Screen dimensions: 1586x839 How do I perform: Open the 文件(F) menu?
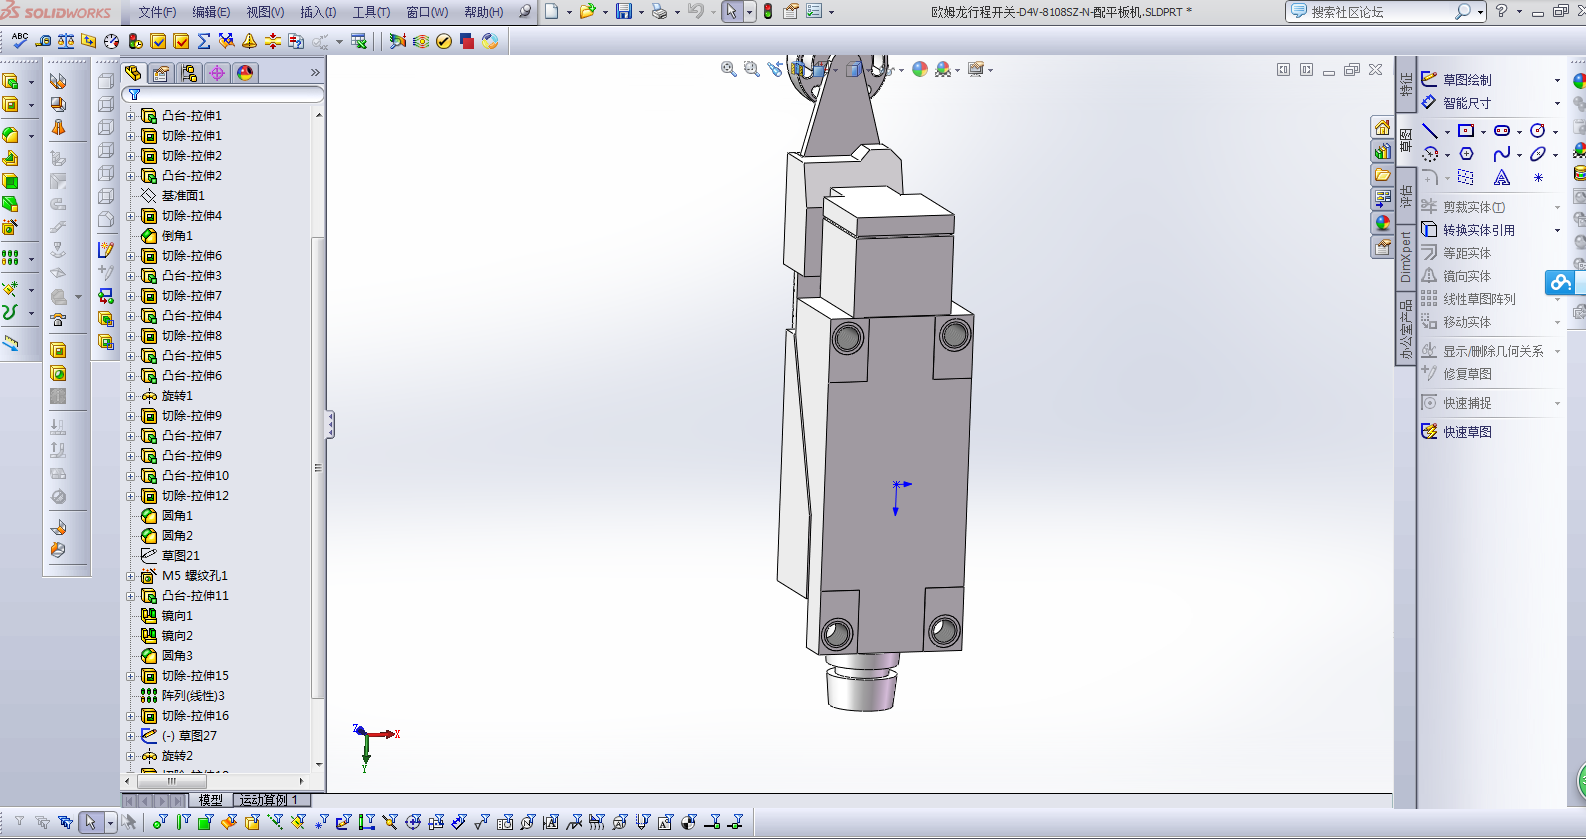[x=157, y=12]
